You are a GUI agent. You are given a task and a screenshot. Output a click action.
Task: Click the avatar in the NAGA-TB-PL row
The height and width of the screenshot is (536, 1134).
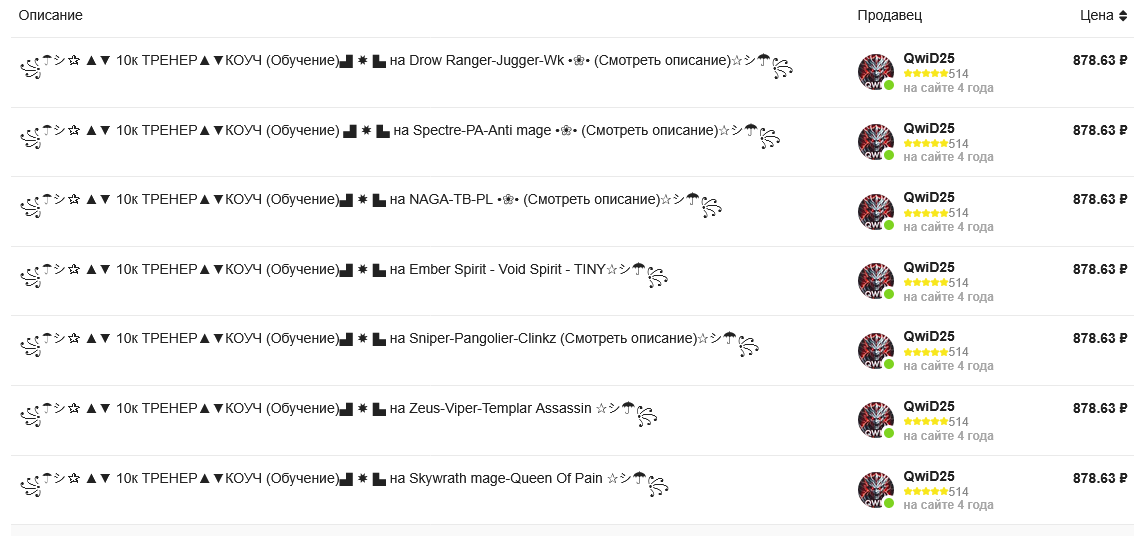coord(875,211)
